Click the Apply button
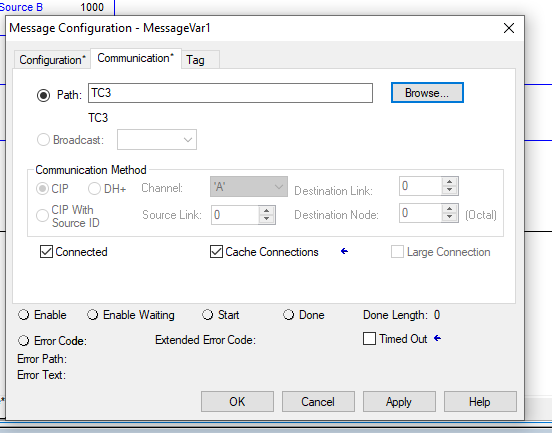Image resolution: width=552 pixels, height=433 pixels. [399, 401]
